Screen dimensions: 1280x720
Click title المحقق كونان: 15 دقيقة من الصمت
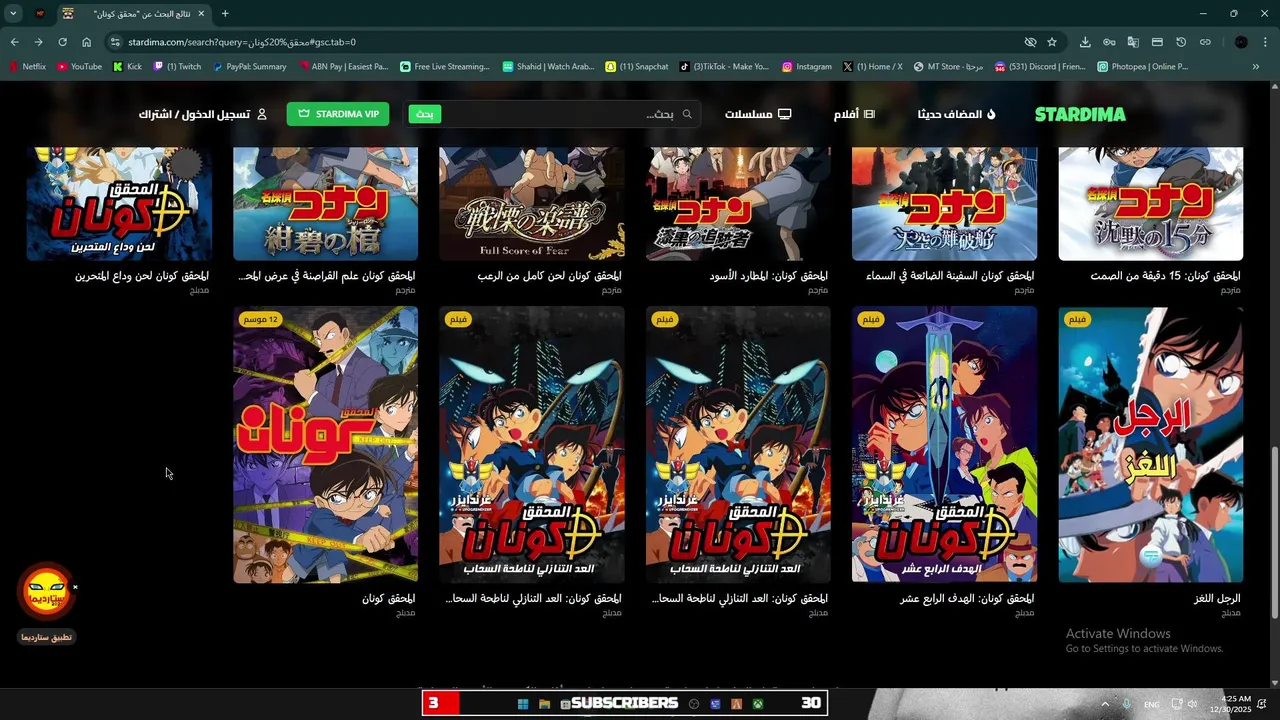(1165, 276)
